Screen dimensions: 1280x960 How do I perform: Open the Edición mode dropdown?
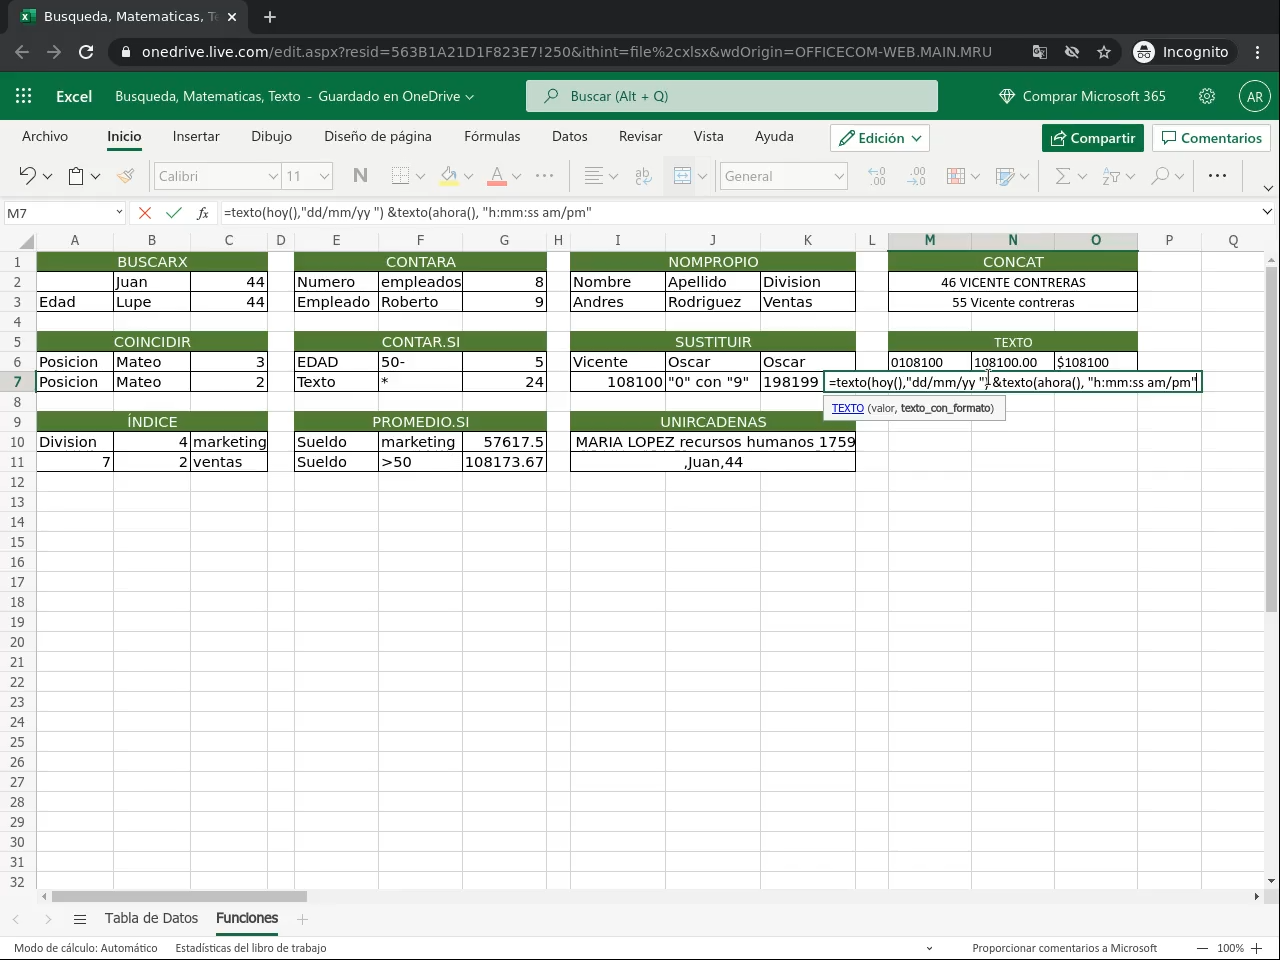click(x=880, y=138)
